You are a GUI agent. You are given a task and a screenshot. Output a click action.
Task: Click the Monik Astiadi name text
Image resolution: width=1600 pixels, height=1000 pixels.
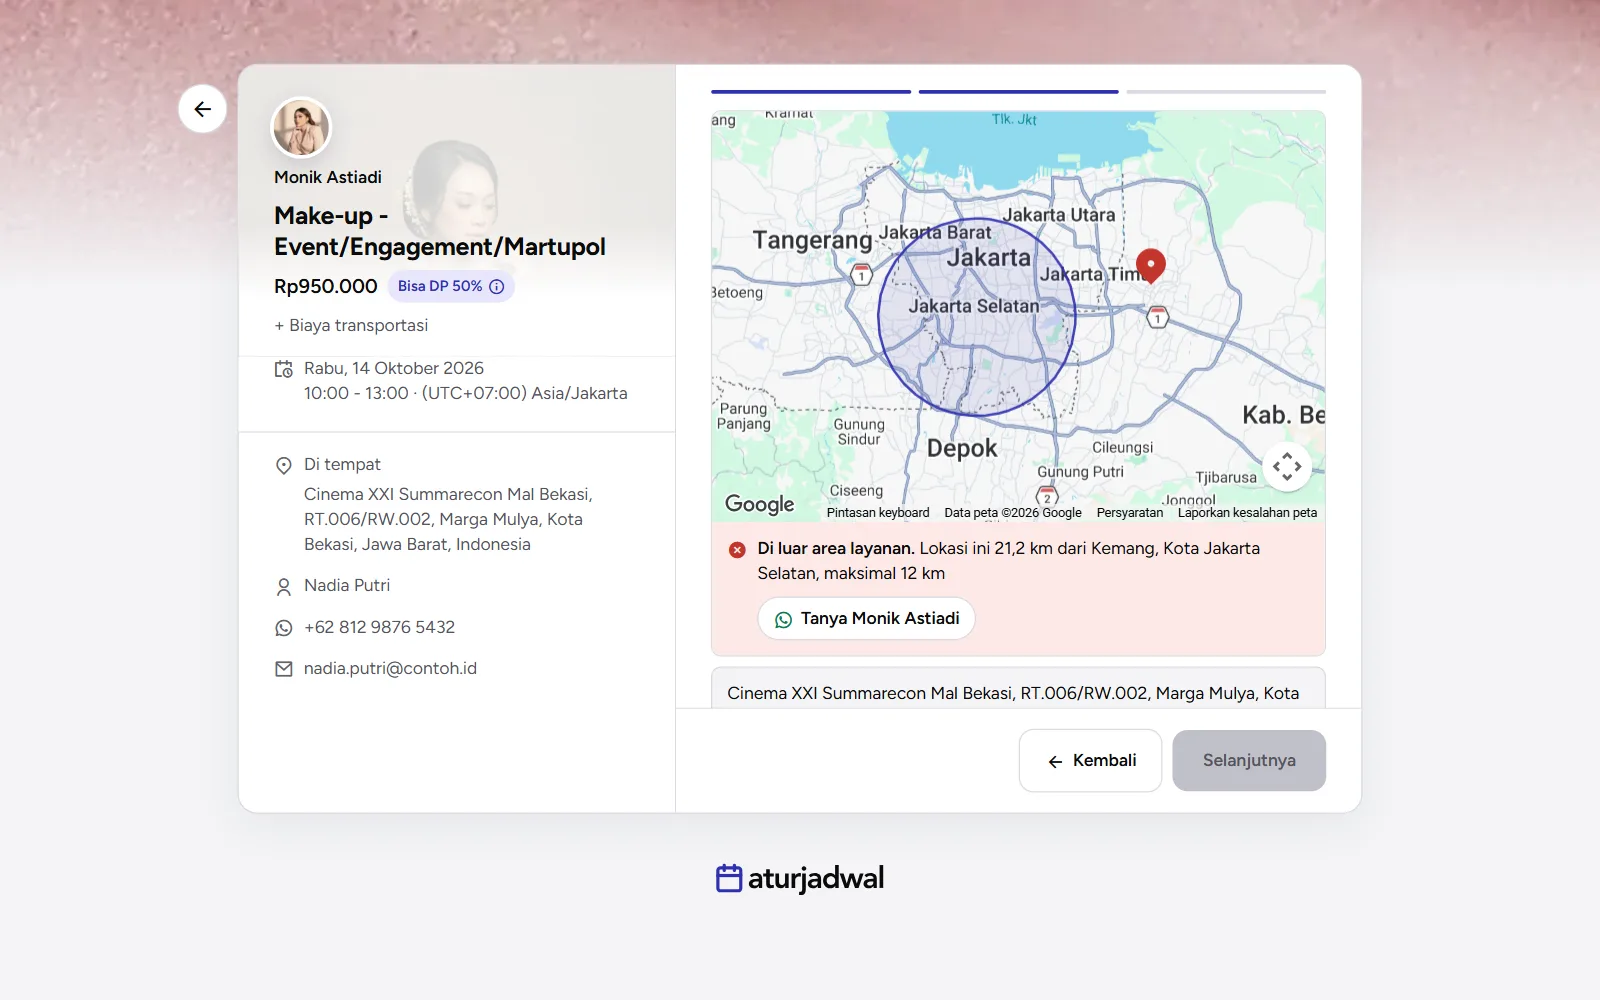328,177
